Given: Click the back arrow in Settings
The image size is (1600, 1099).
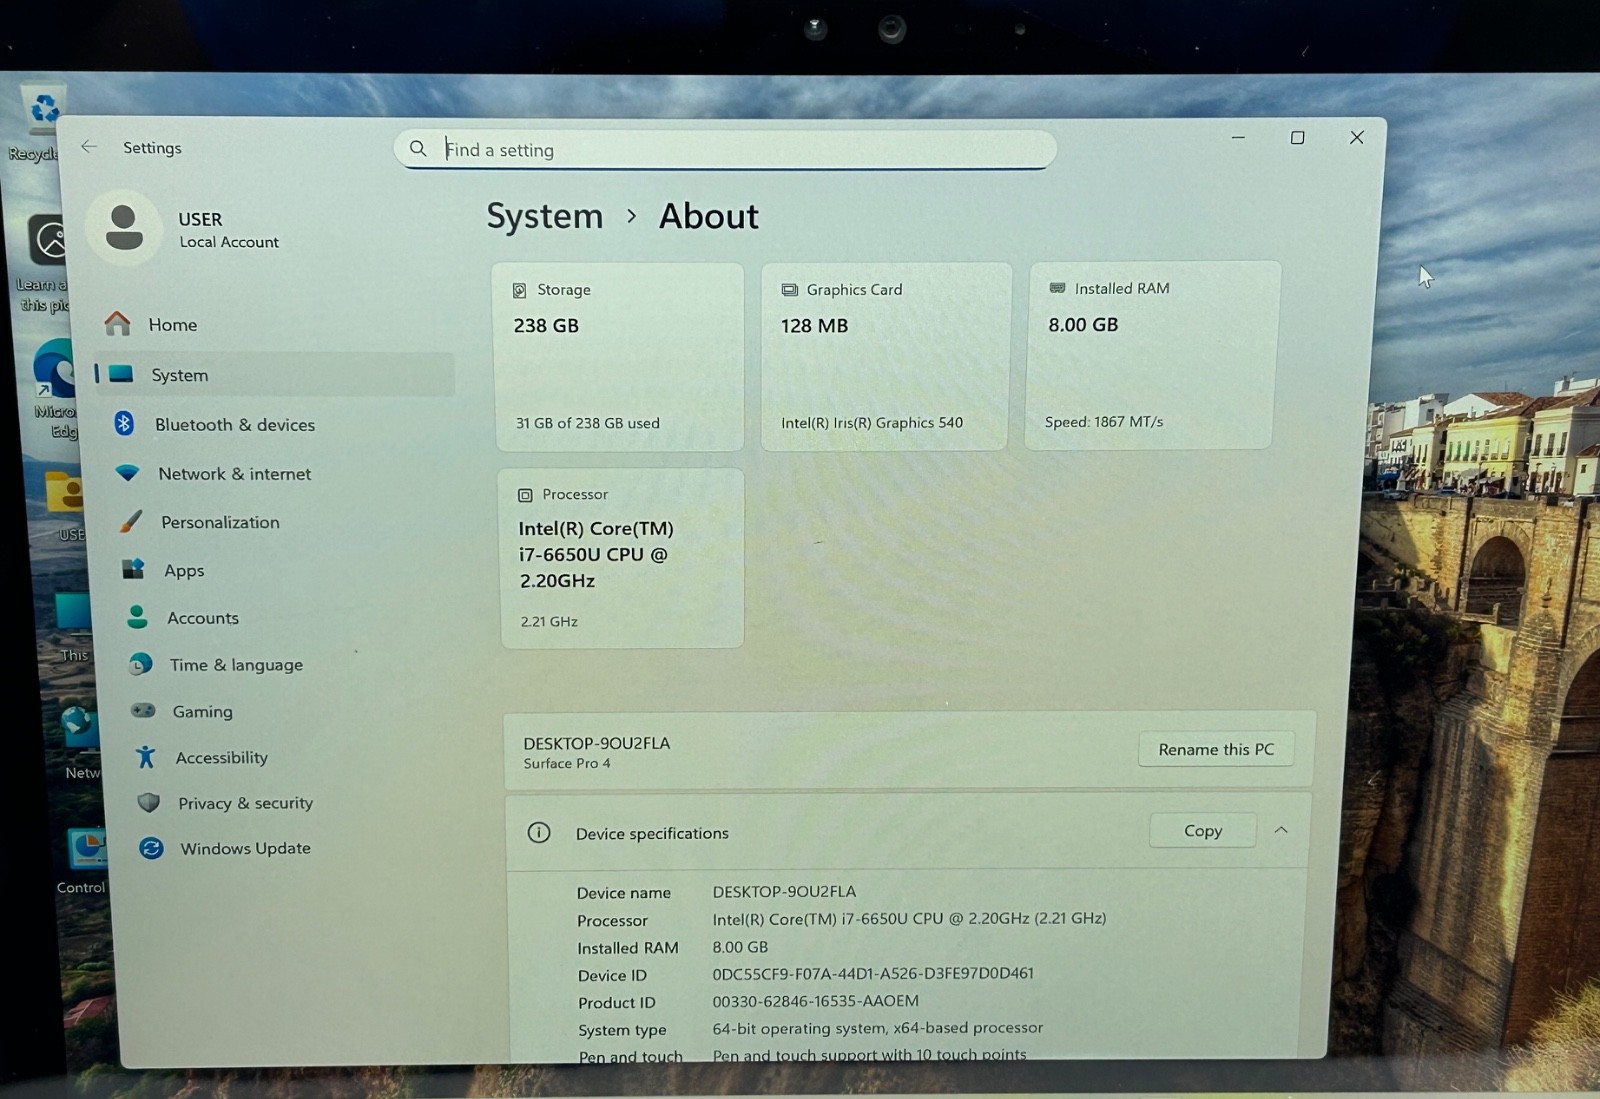Looking at the screenshot, I should [x=89, y=146].
